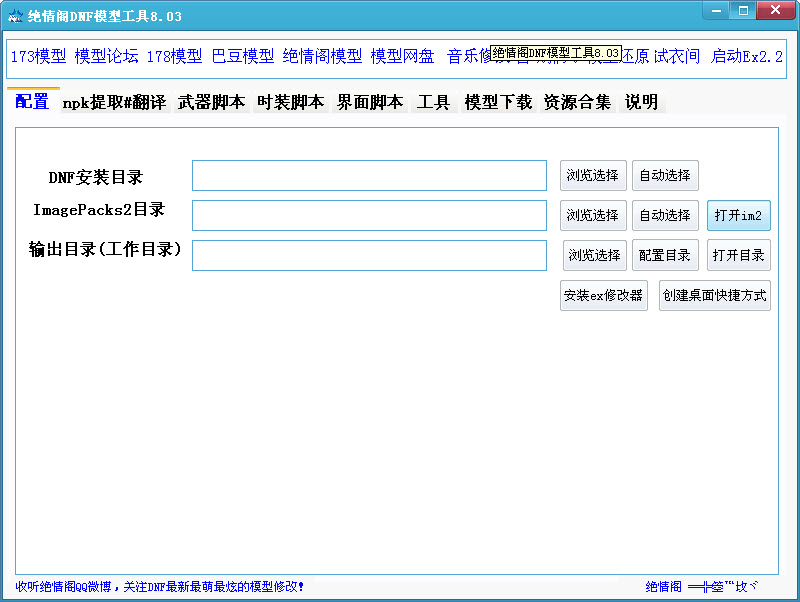Focus the 输出目录 input field

click(x=369, y=255)
